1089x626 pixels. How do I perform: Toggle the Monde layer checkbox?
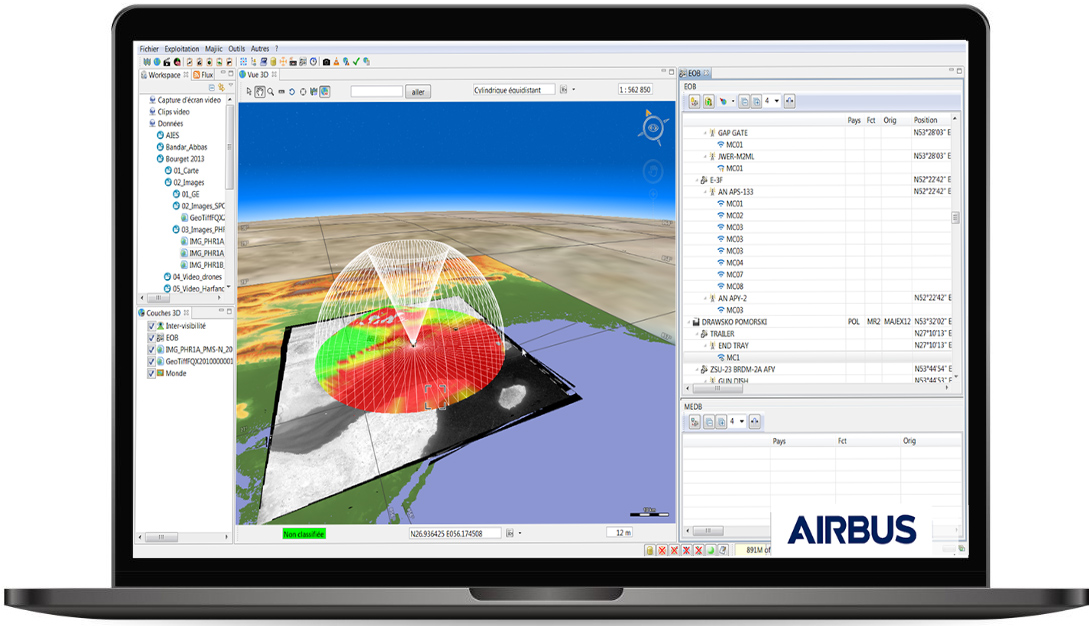point(152,373)
